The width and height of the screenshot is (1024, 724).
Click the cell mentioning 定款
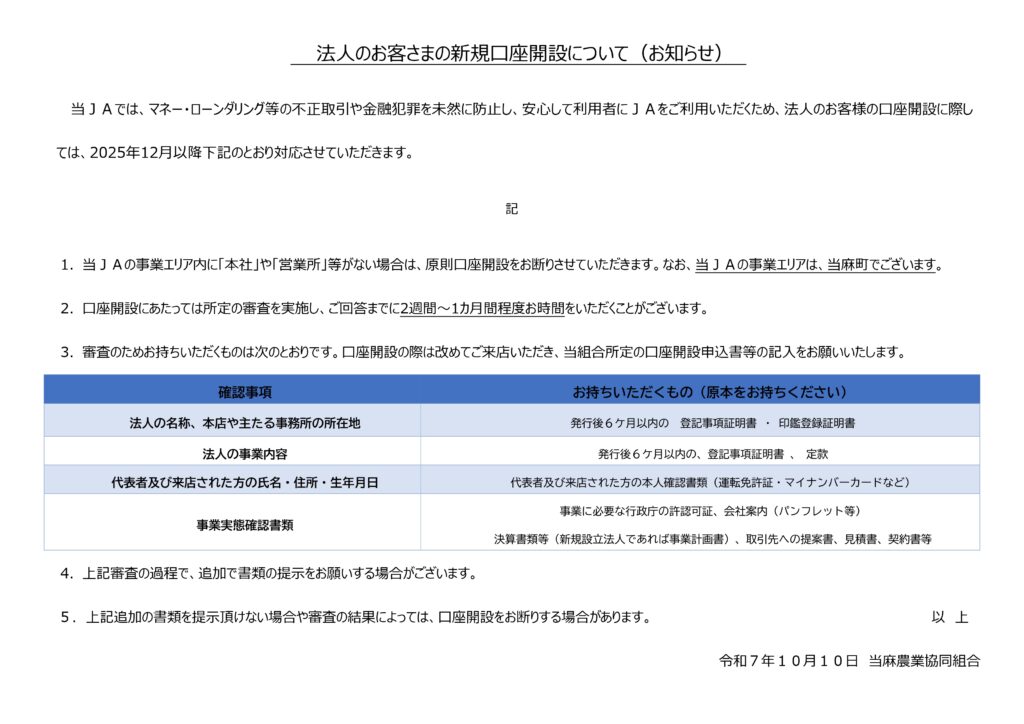[700, 454]
